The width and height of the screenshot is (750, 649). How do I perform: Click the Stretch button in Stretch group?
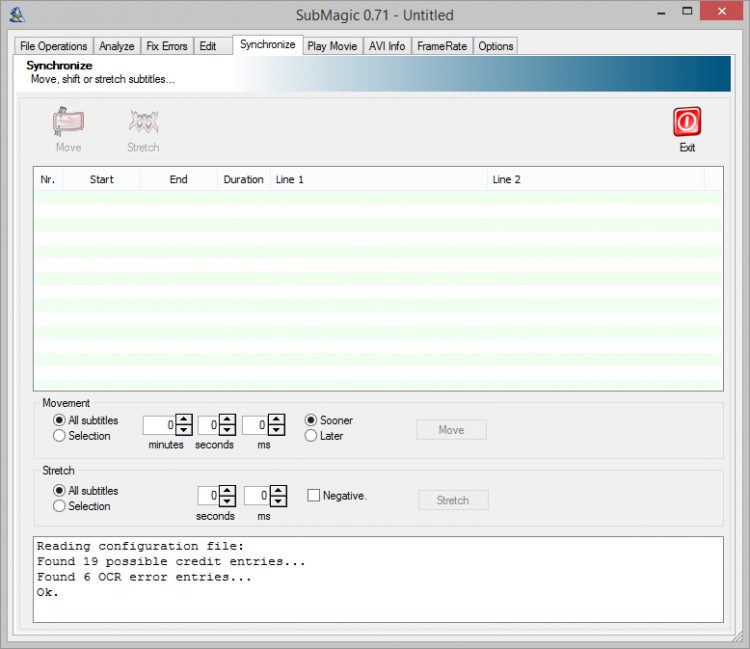[453, 500]
